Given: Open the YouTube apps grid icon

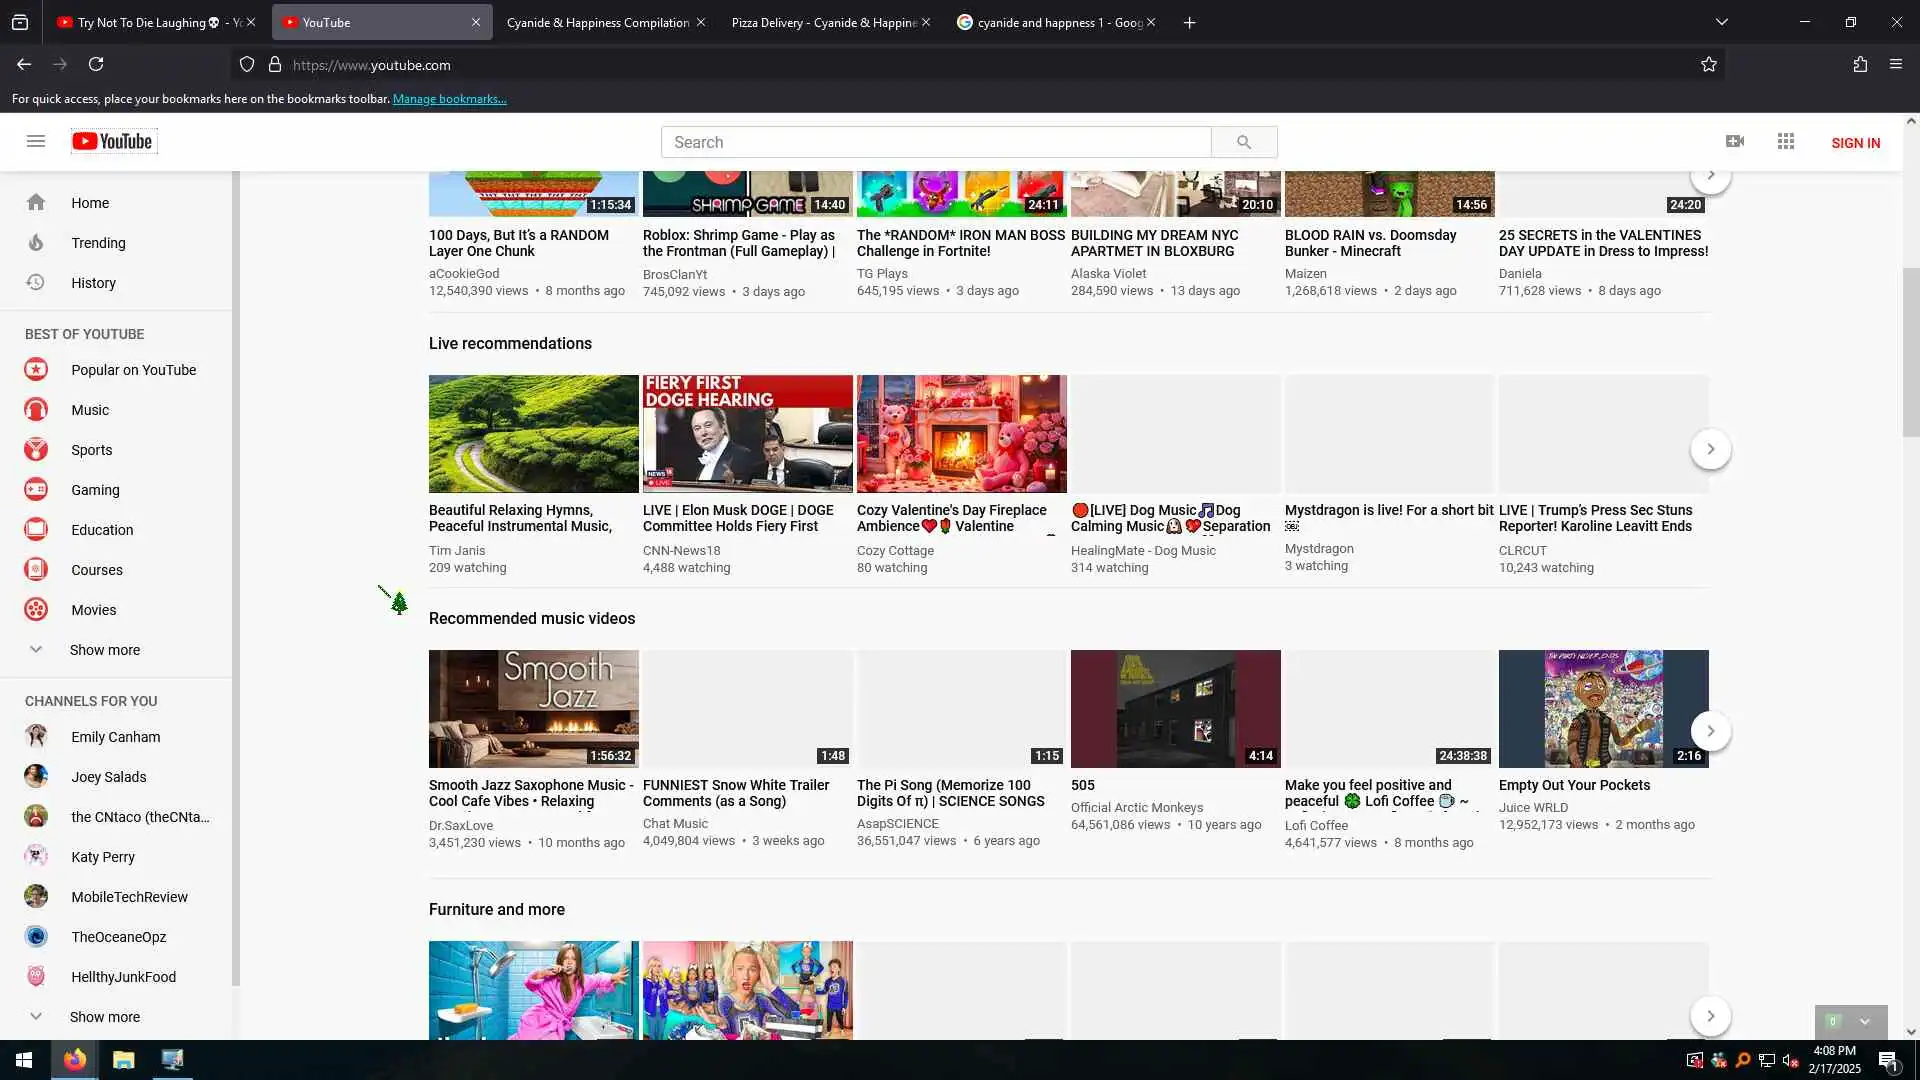Looking at the screenshot, I should pos(1786,141).
